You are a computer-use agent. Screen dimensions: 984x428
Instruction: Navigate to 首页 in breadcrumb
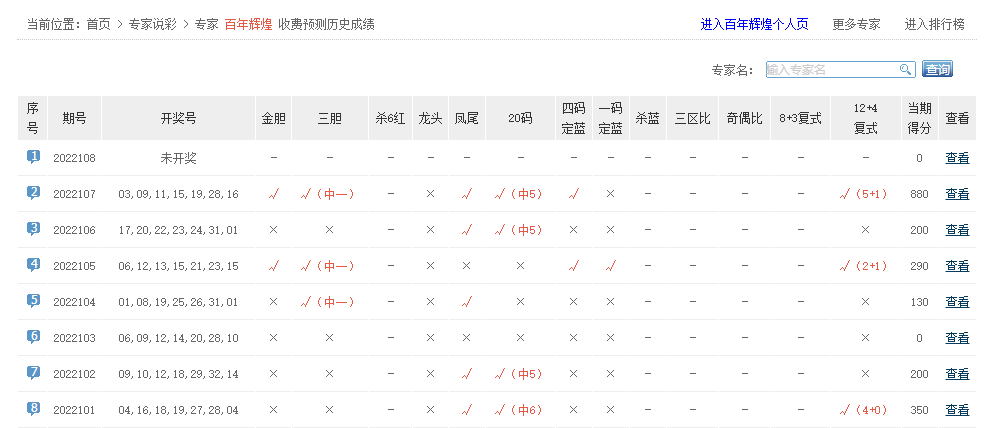pyautogui.click(x=98, y=24)
